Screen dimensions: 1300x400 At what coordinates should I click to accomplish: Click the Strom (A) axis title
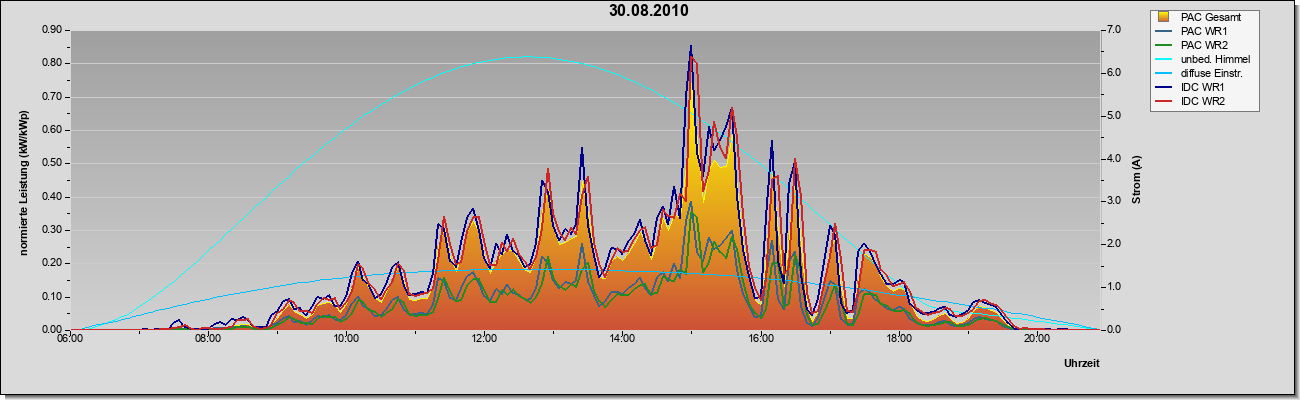tap(1137, 180)
